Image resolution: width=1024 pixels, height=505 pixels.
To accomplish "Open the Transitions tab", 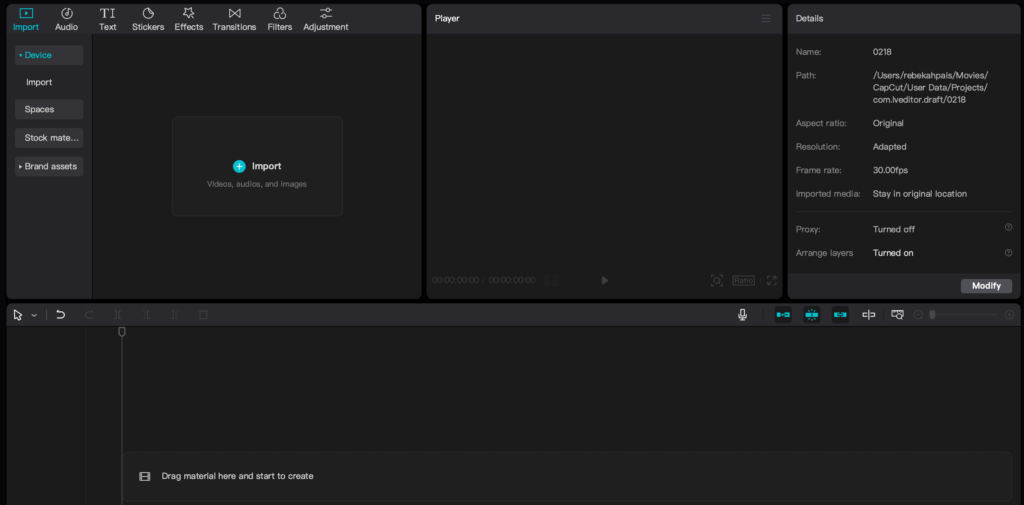I will (x=234, y=20).
